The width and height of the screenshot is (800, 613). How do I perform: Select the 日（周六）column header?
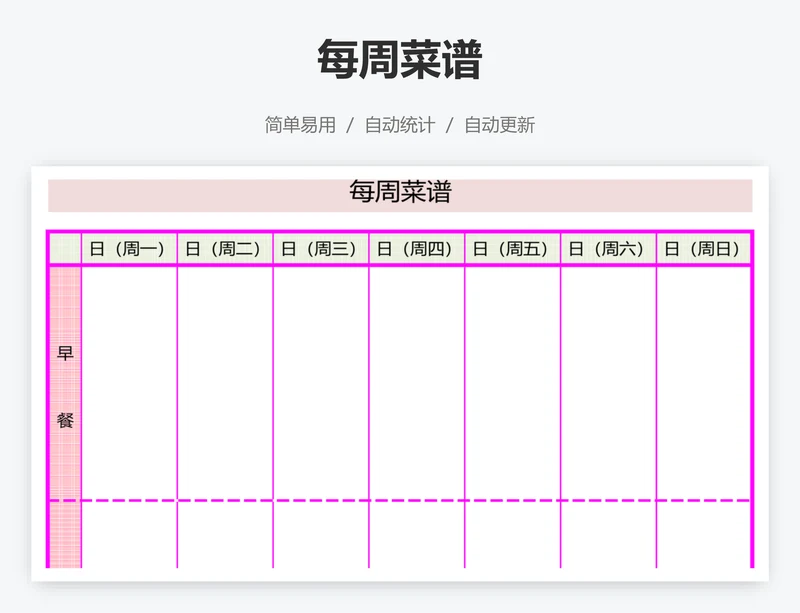[x=608, y=249]
